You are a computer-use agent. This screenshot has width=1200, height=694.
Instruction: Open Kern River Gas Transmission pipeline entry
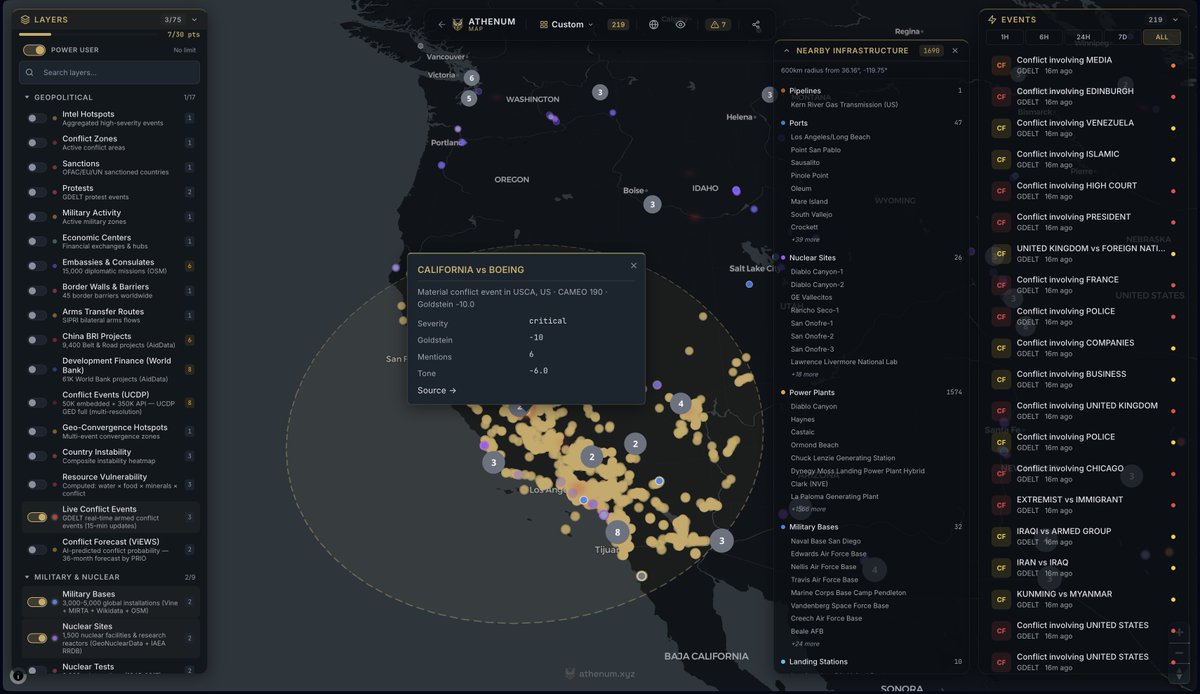pyautogui.click(x=844, y=104)
